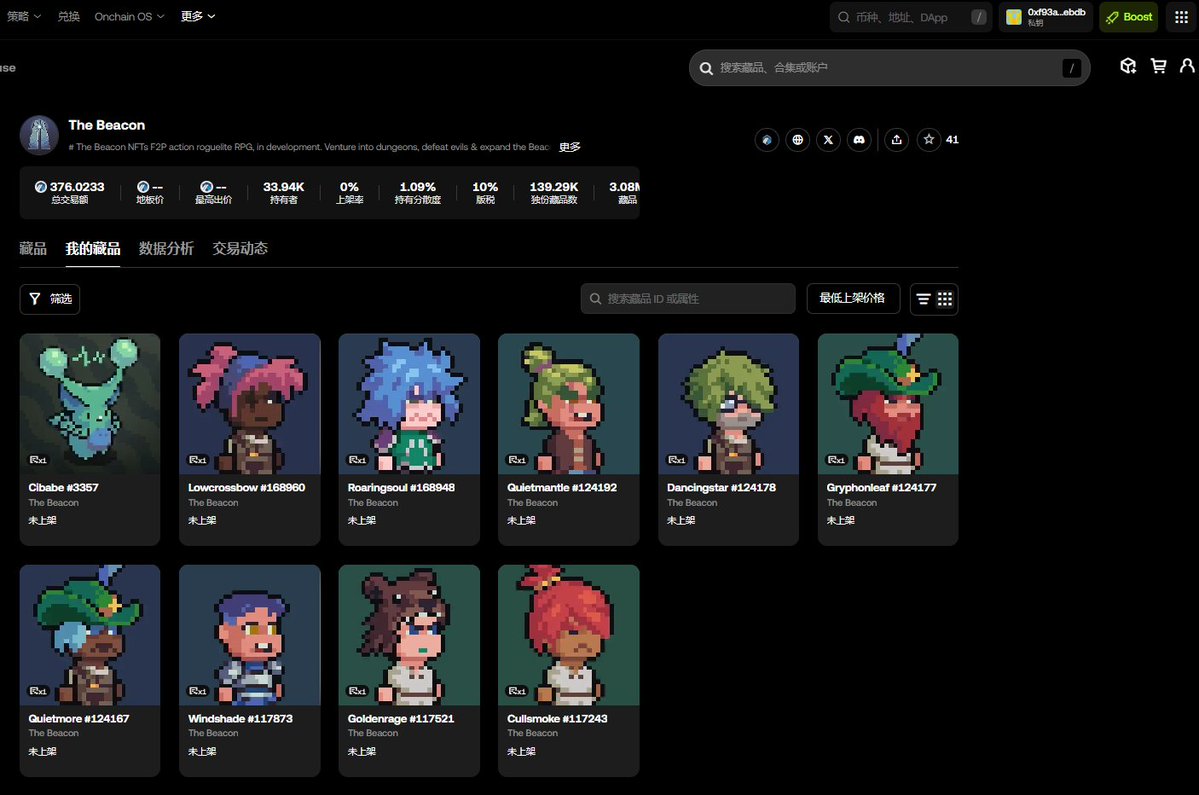This screenshot has height=795, width=1199.
Task: Open the 兑换 menu item
Action: [69, 16]
